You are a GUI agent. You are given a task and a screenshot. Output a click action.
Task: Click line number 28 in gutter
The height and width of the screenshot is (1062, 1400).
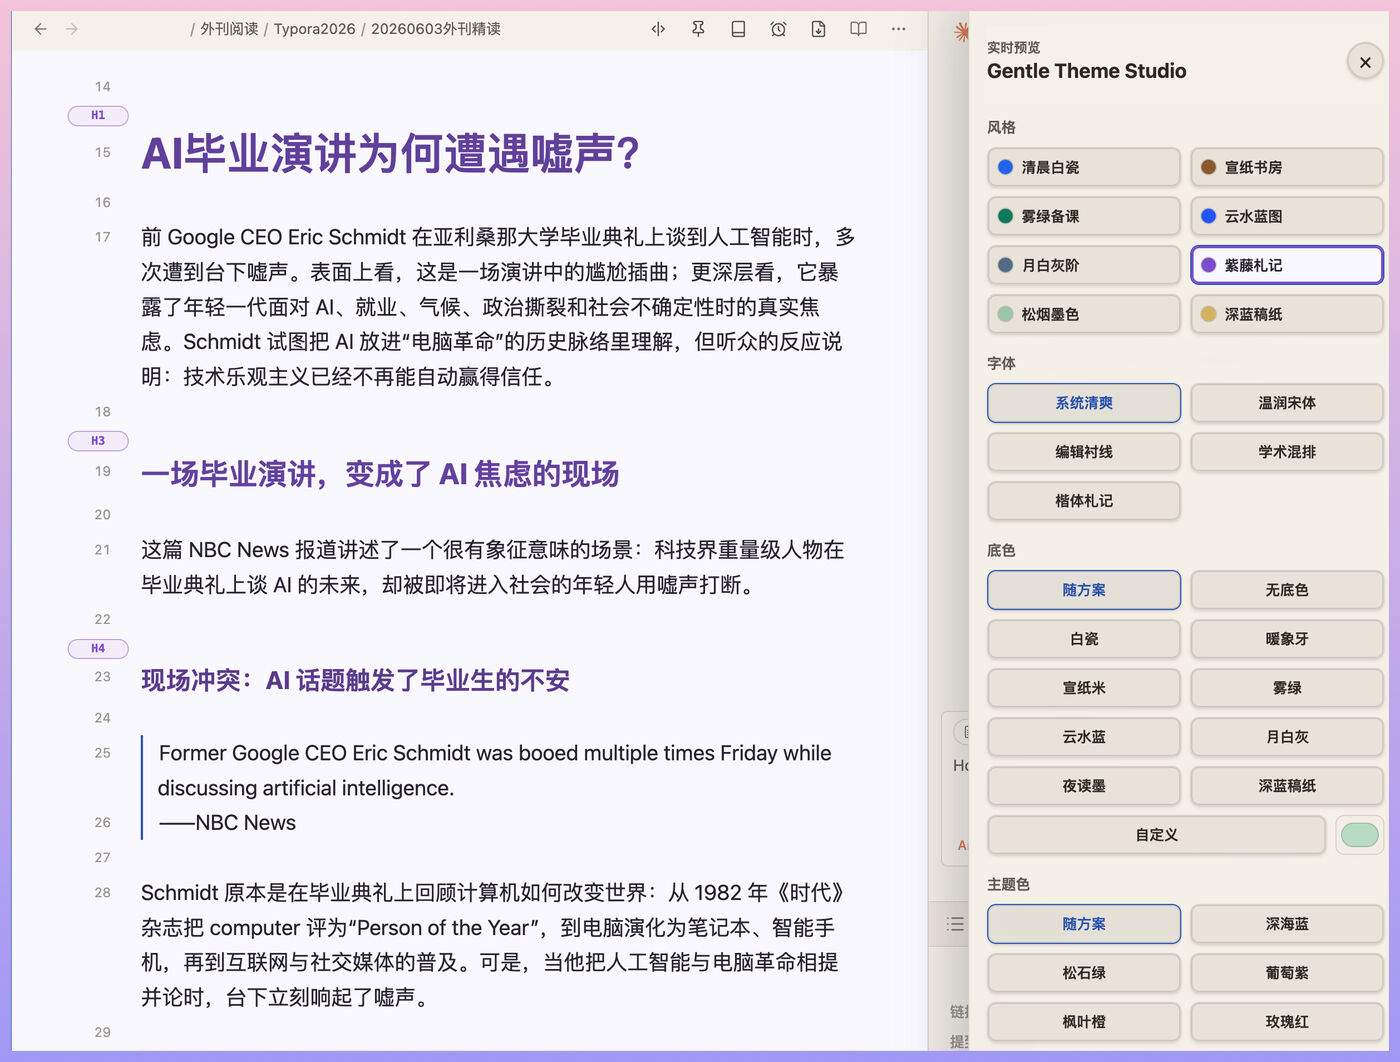[x=103, y=892]
